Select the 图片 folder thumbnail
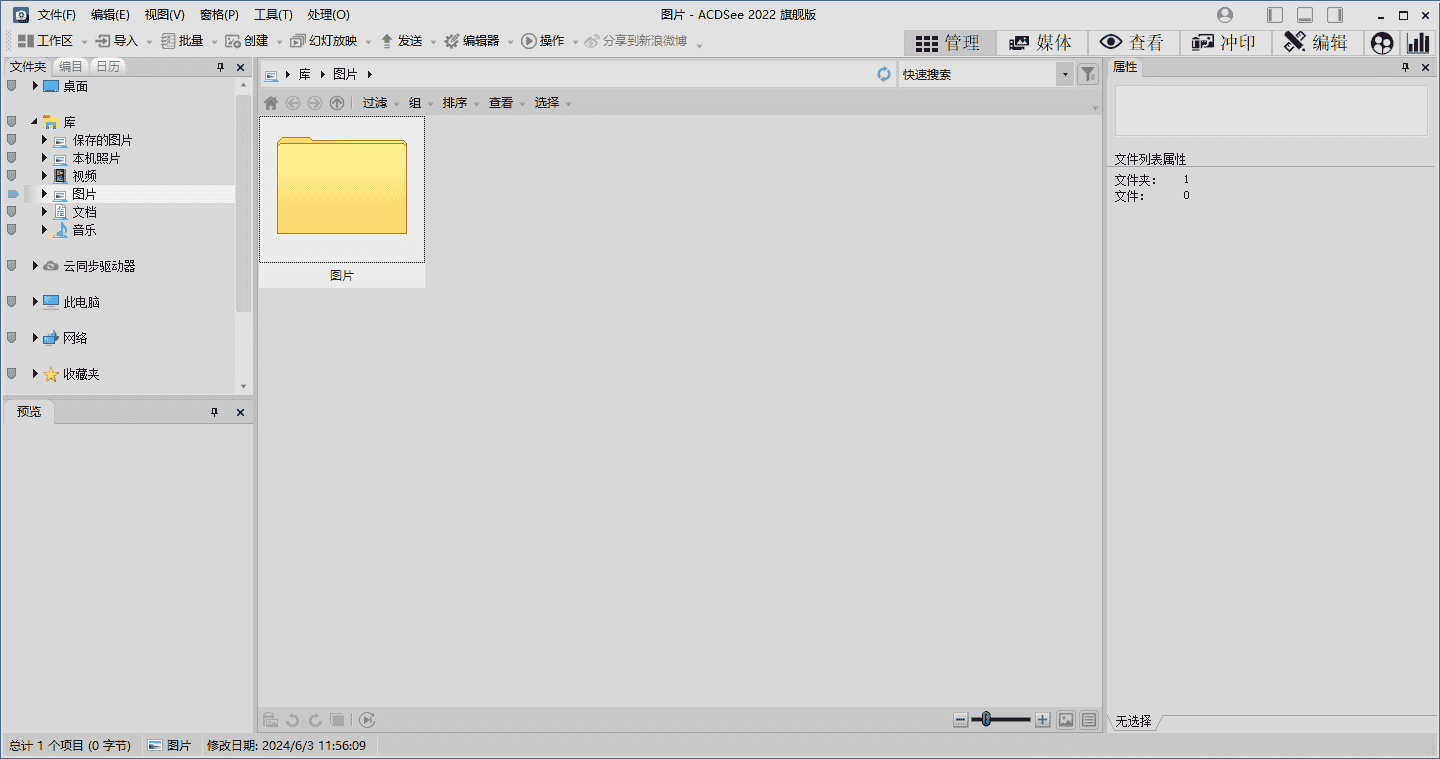This screenshot has height=759, width=1440. click(x=342, y=190)
